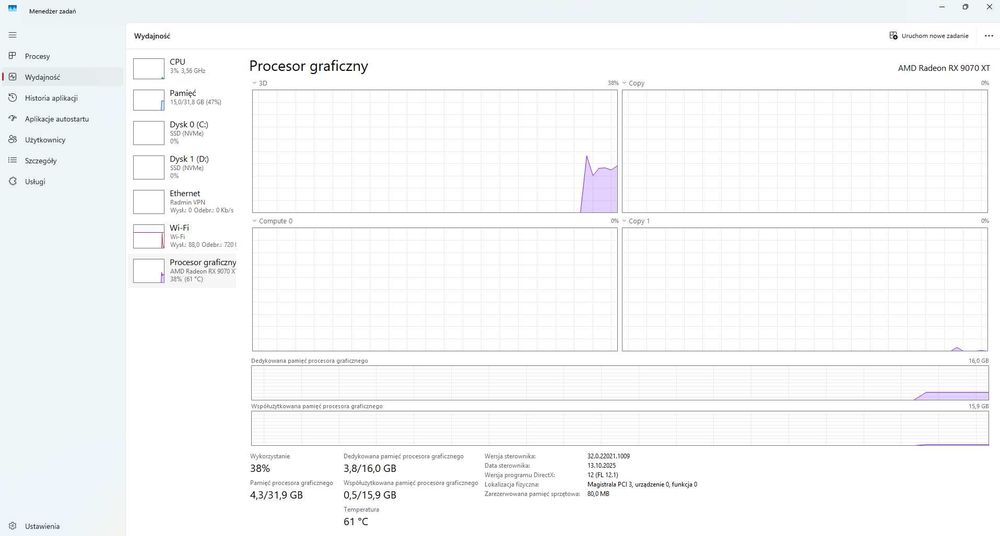Click the 61 °C temperature value
Screen dimensions: 1000x536
pos(356,521)
